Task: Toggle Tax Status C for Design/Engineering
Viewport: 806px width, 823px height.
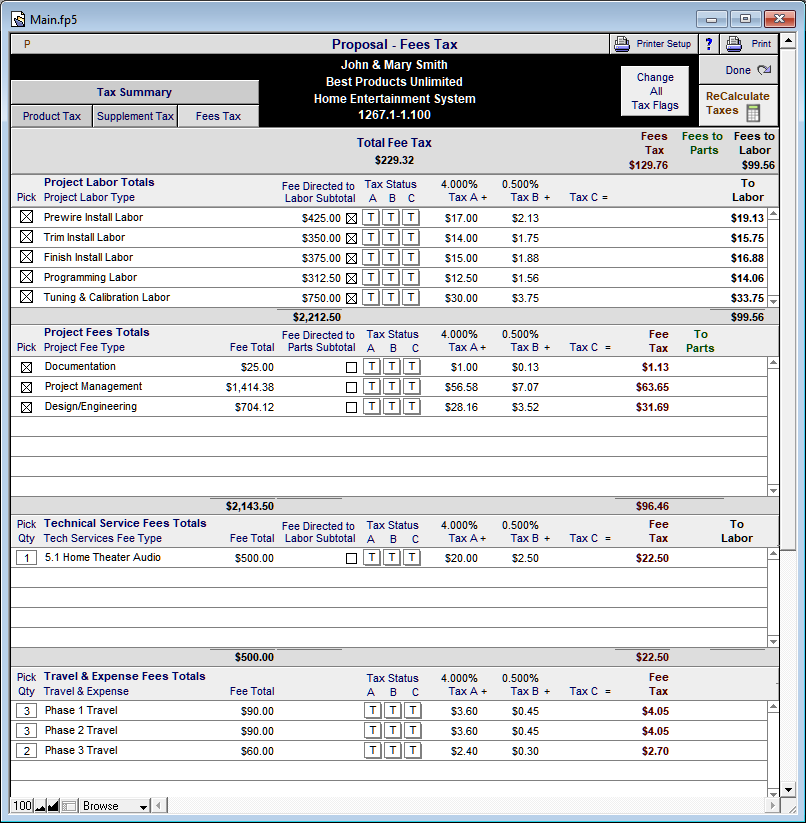Action: (412, 406)
